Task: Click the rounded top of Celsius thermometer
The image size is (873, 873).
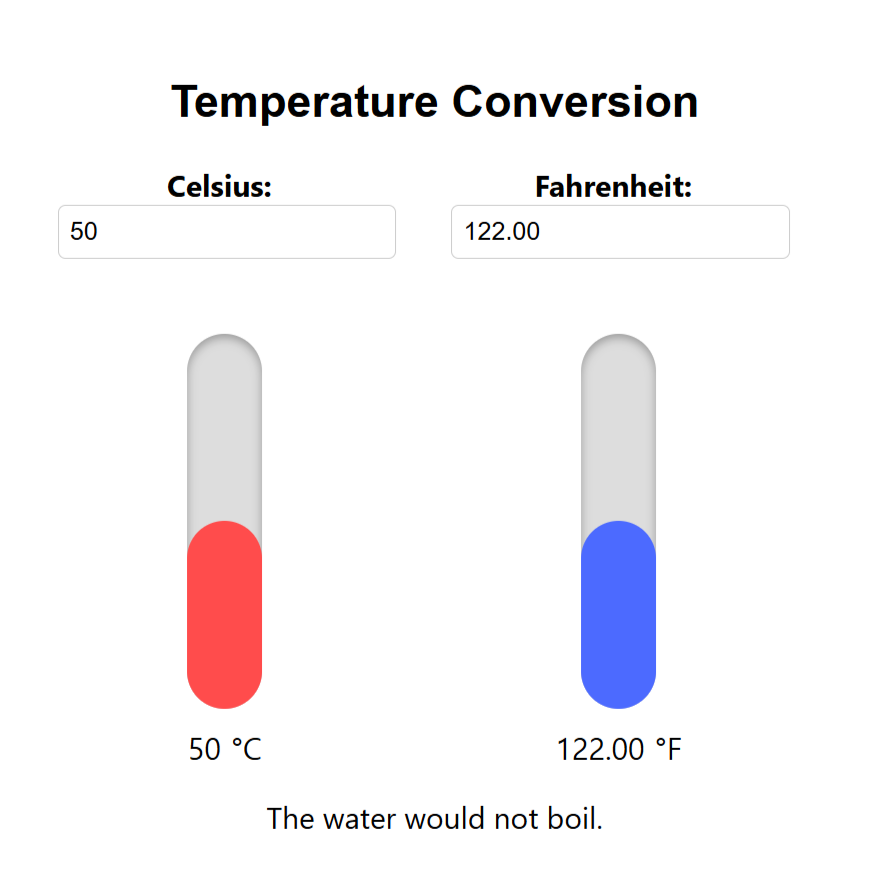Action: 224,348
